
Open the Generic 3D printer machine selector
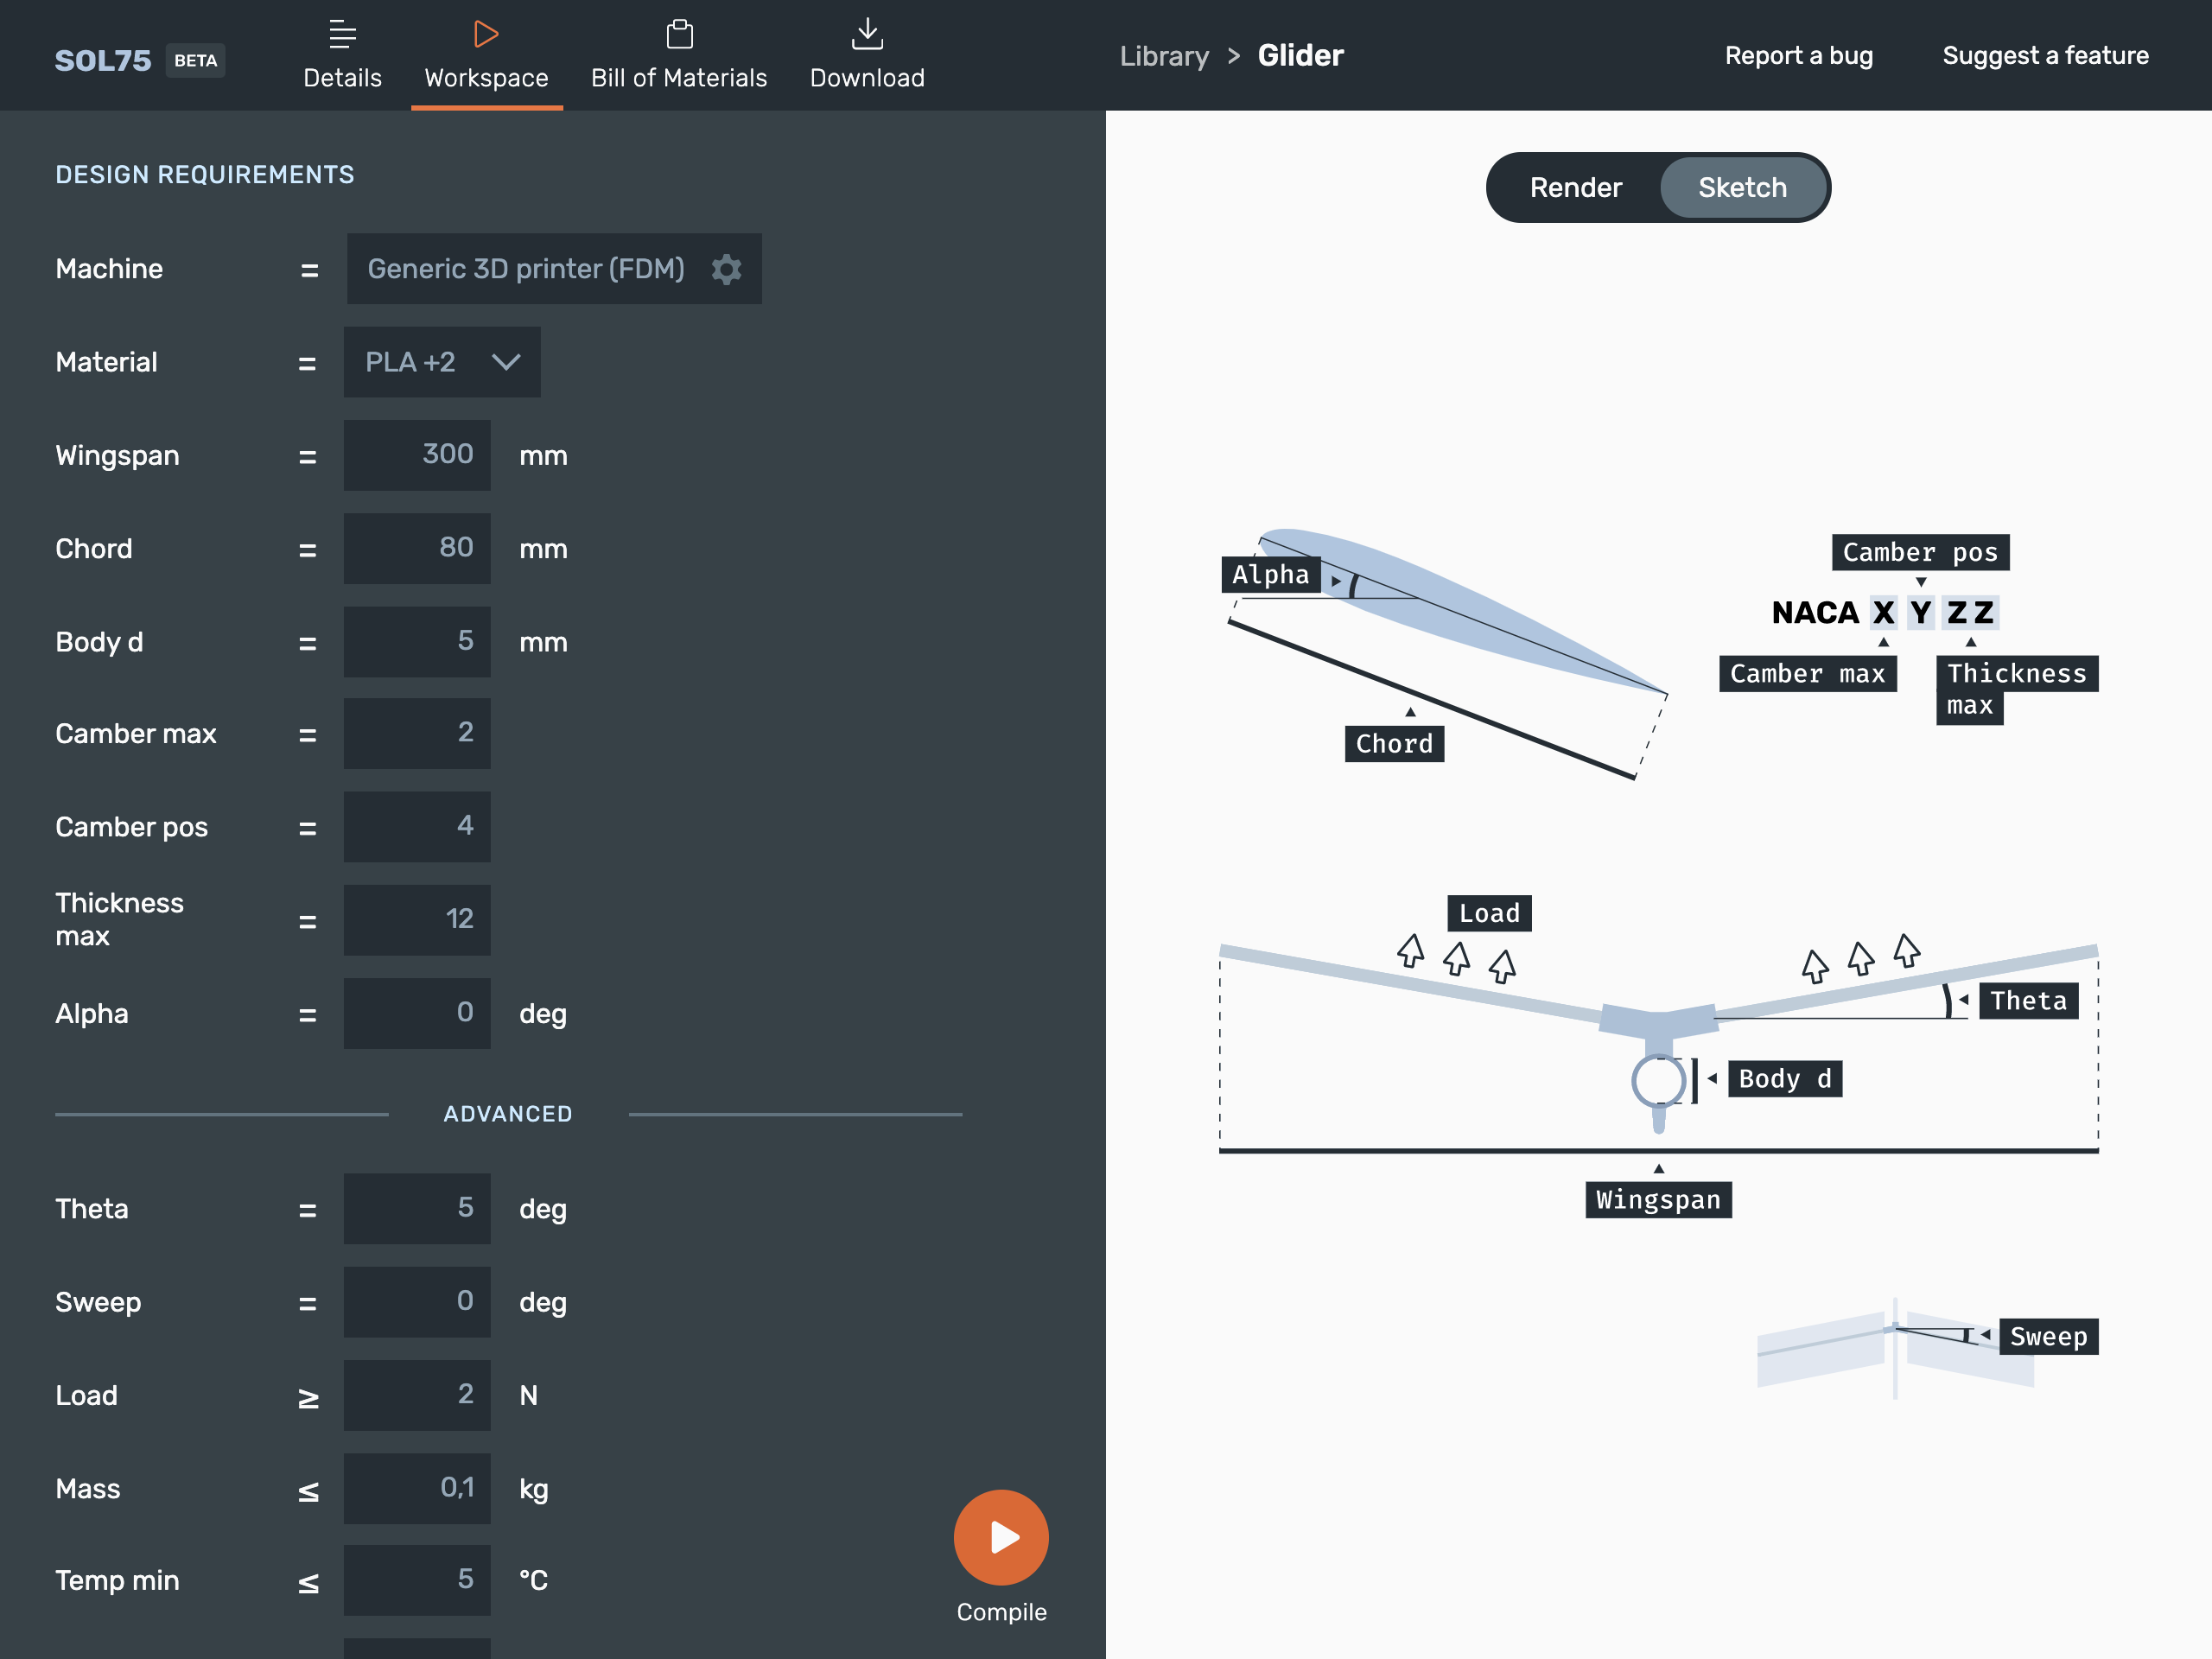coord(526,269)
